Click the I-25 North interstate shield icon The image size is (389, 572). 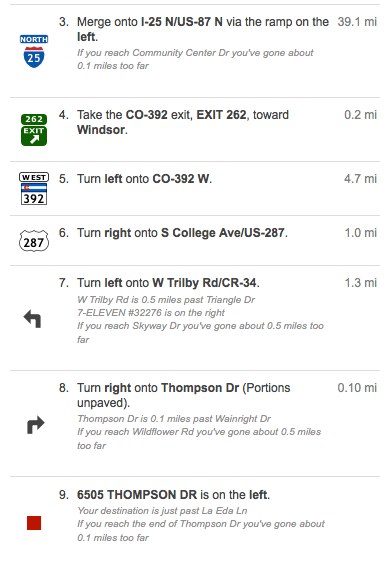click(x=34, y=51)
